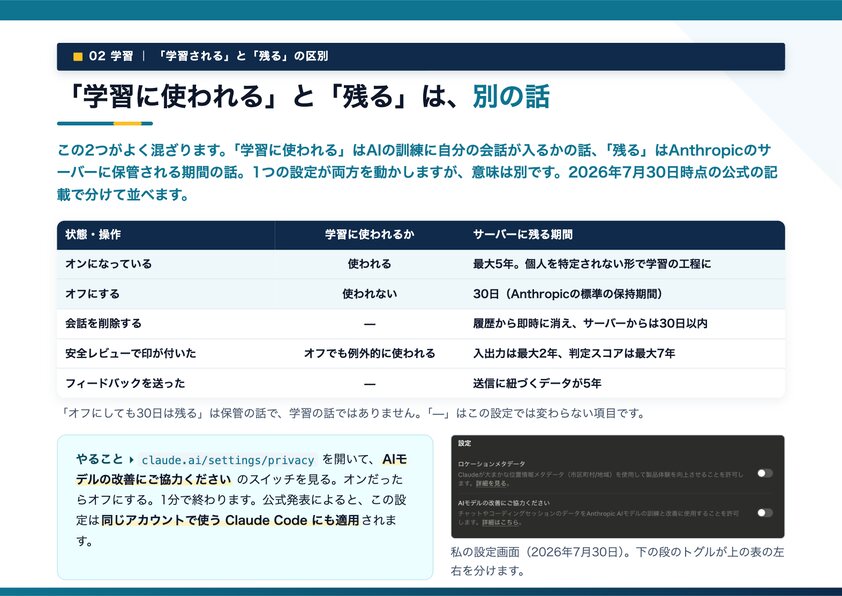Click the small arrow after やること
842x596 pixels.
(x=132, y=460)
